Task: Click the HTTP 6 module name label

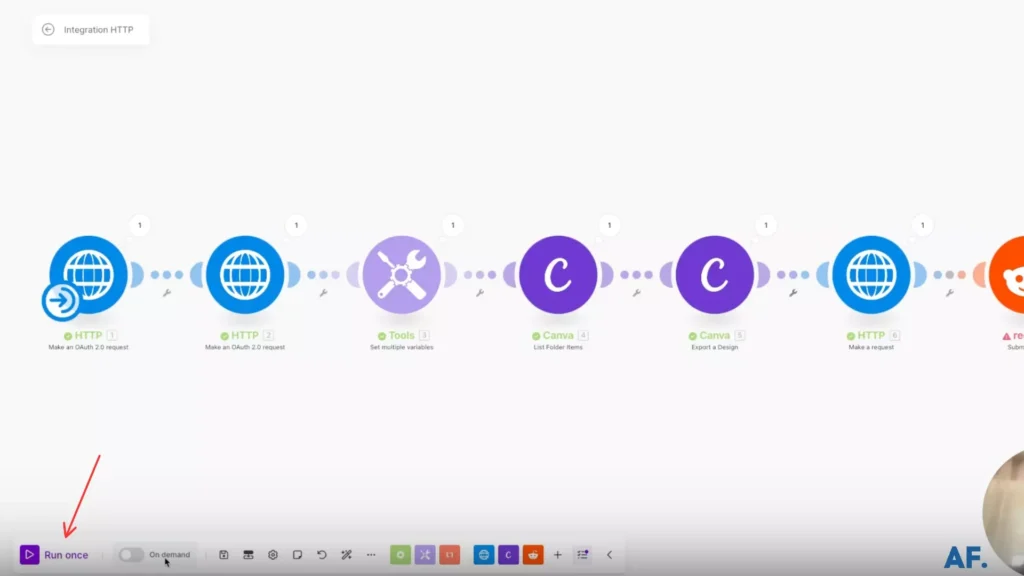Action: point(871,336)
